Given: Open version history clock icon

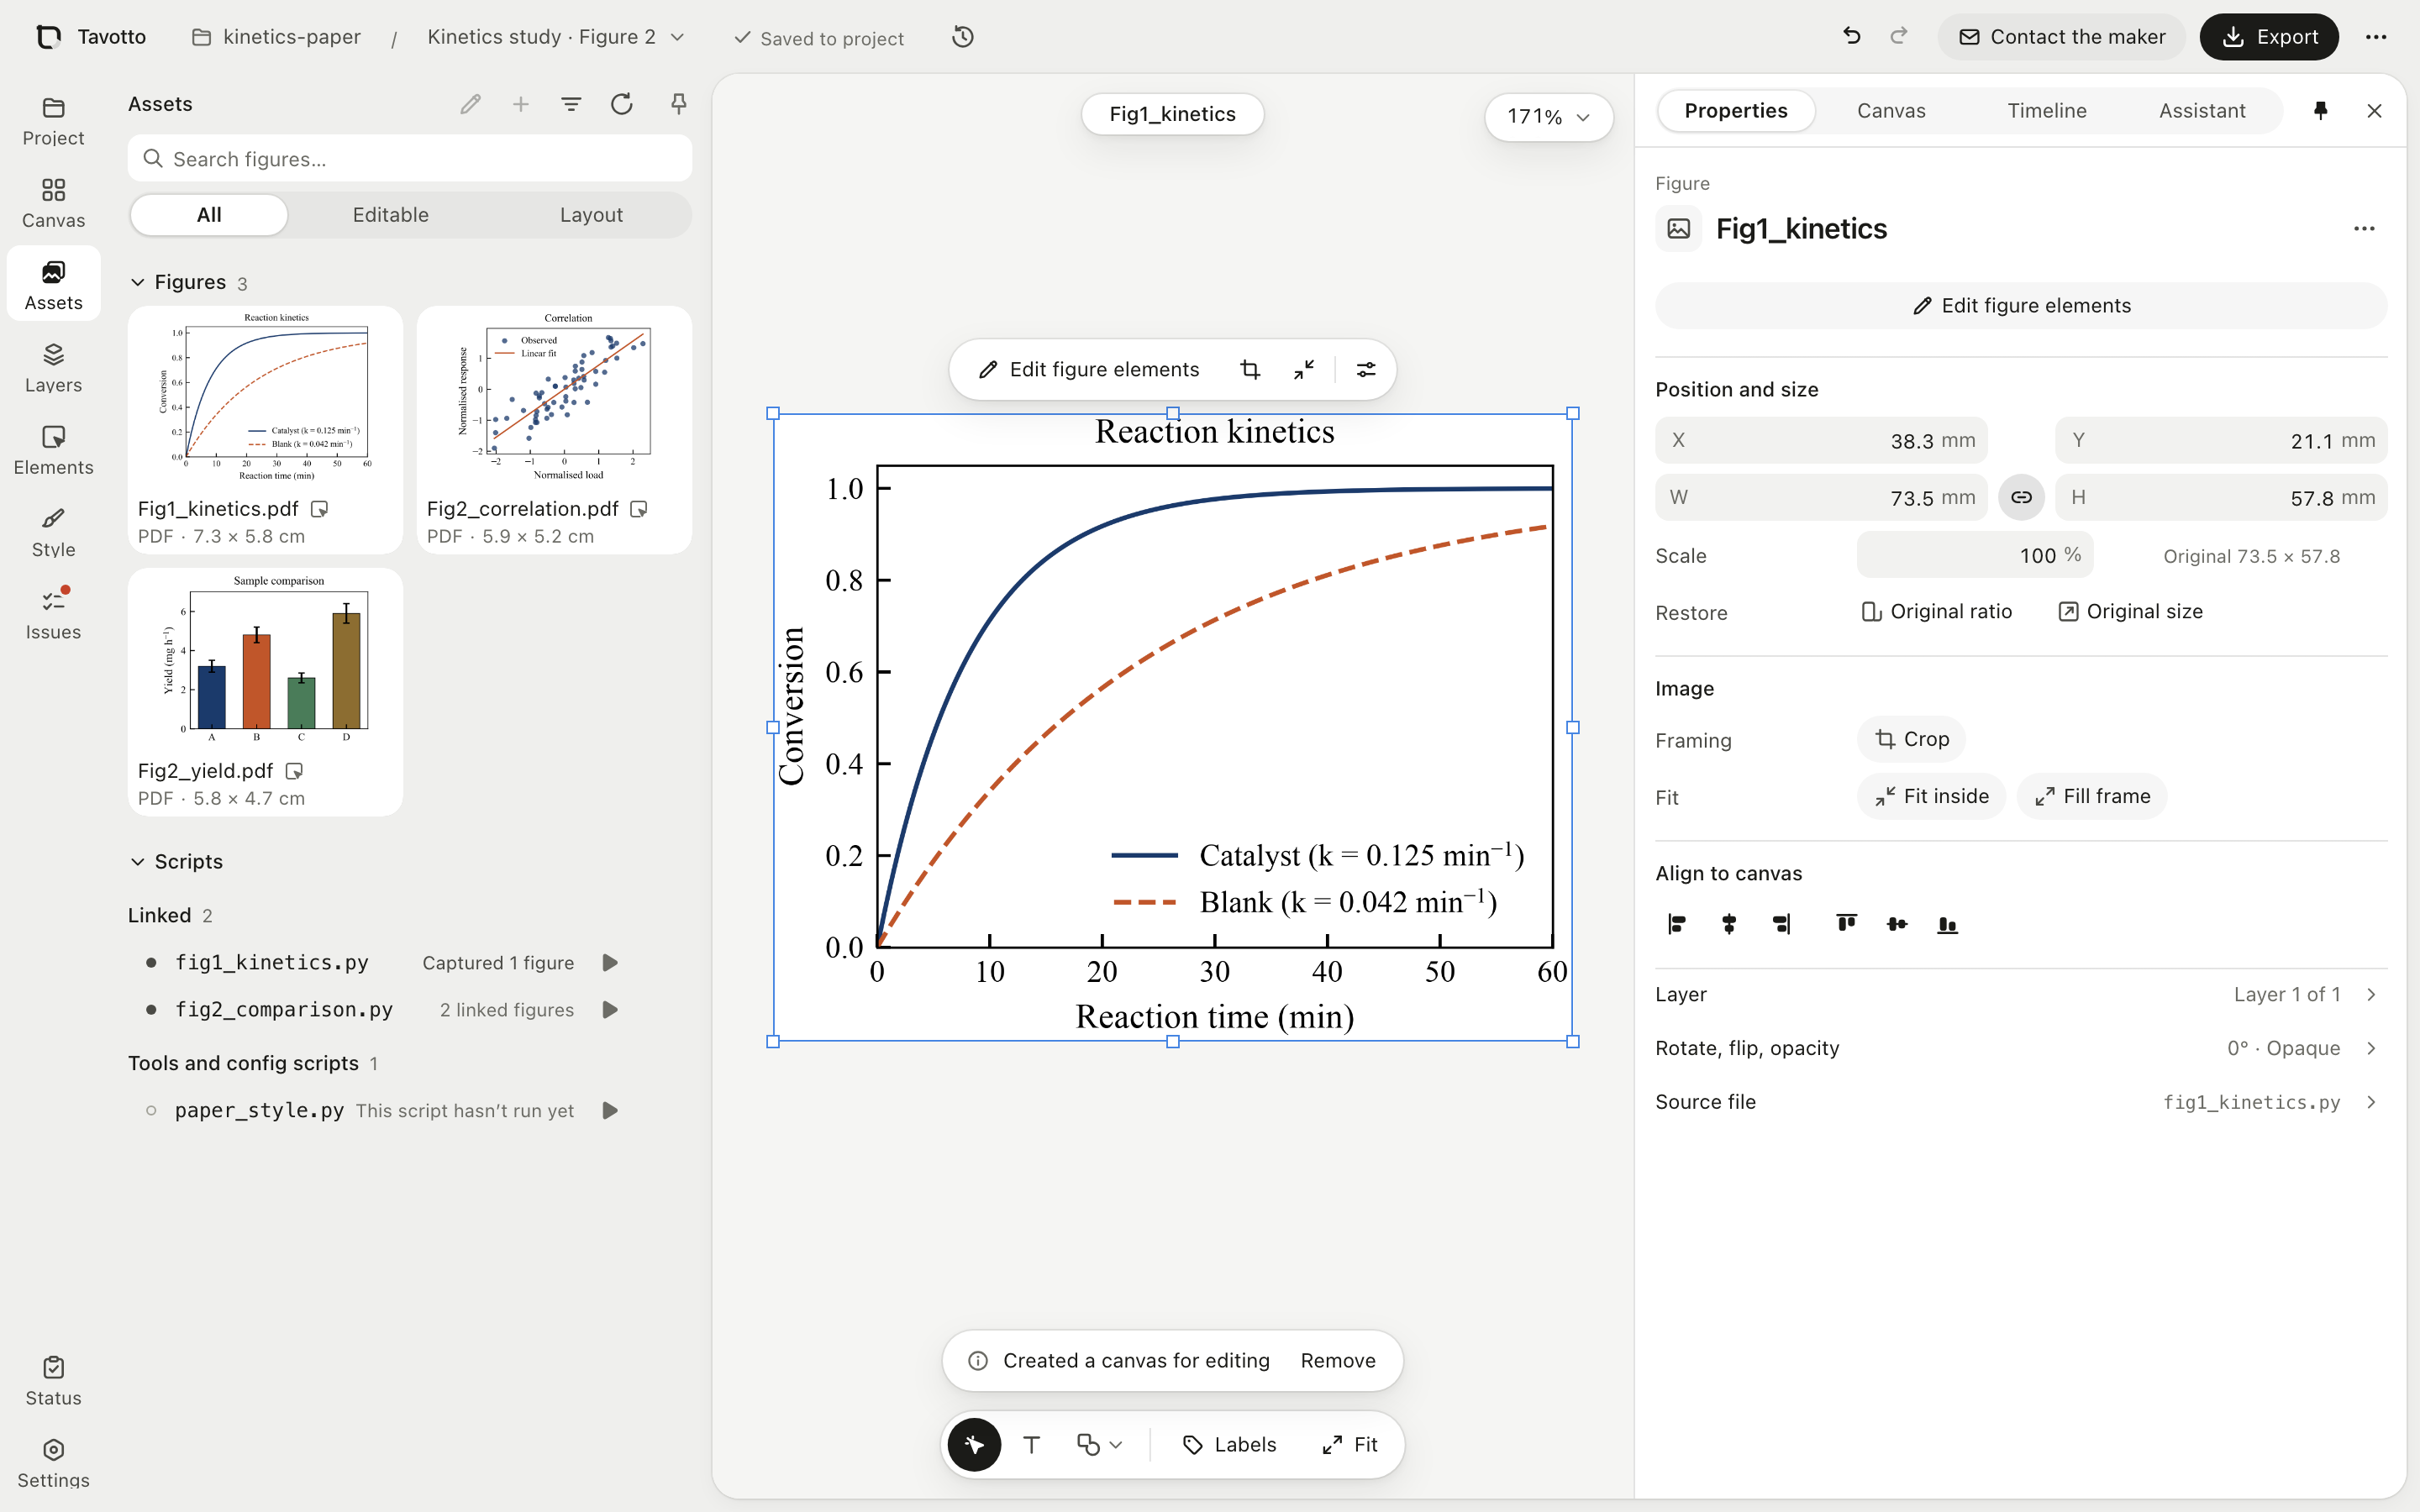Looking at the screenshot, I should pos(962,37).
